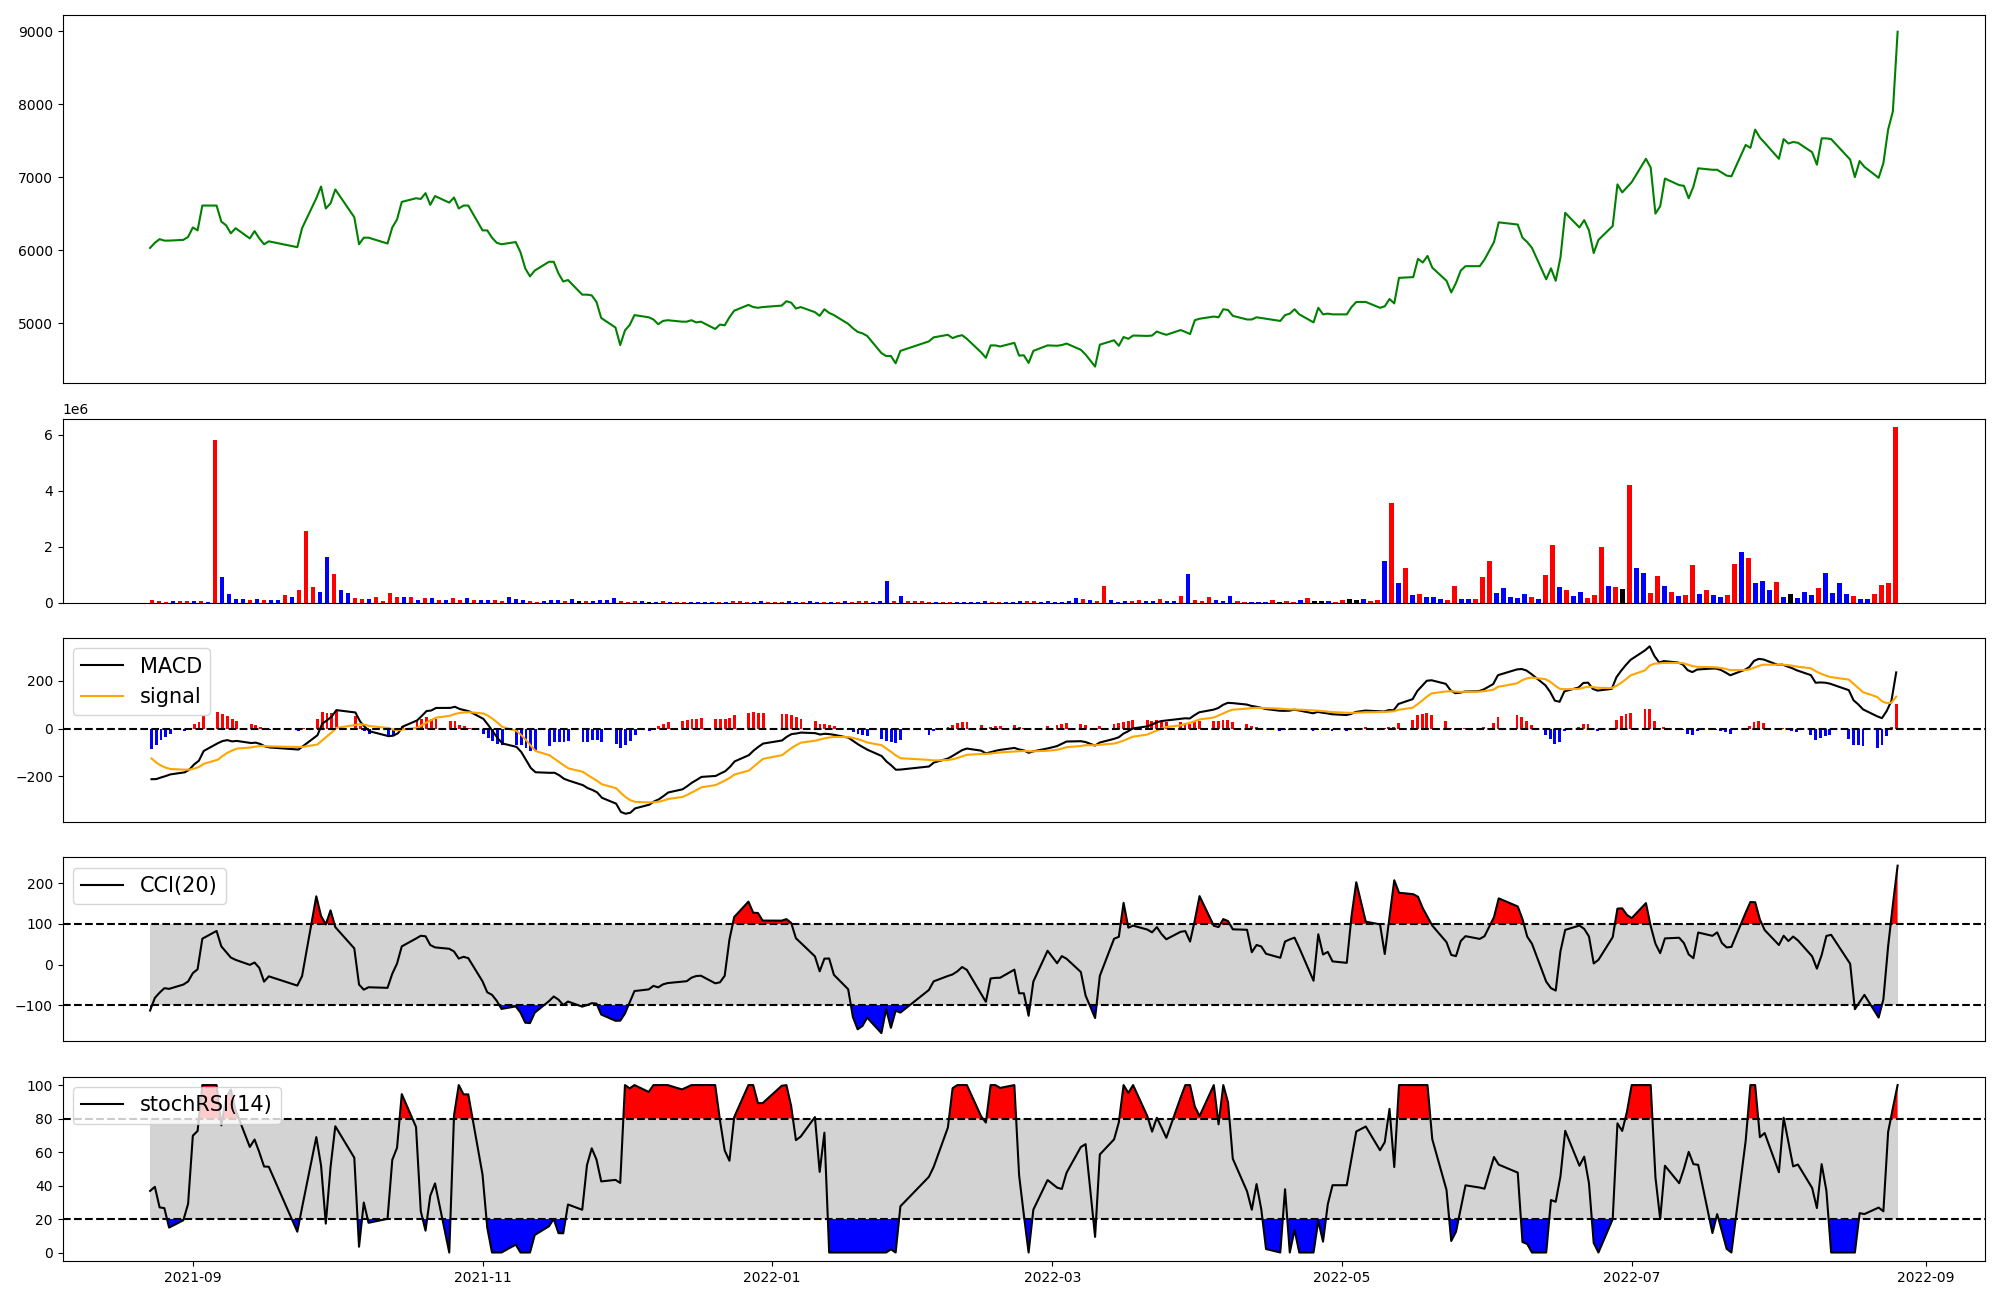2000x1300 pixels.
Task: Click the 2021-11 date tick label
Action: pyautogui.click(x=484, y=1277)
